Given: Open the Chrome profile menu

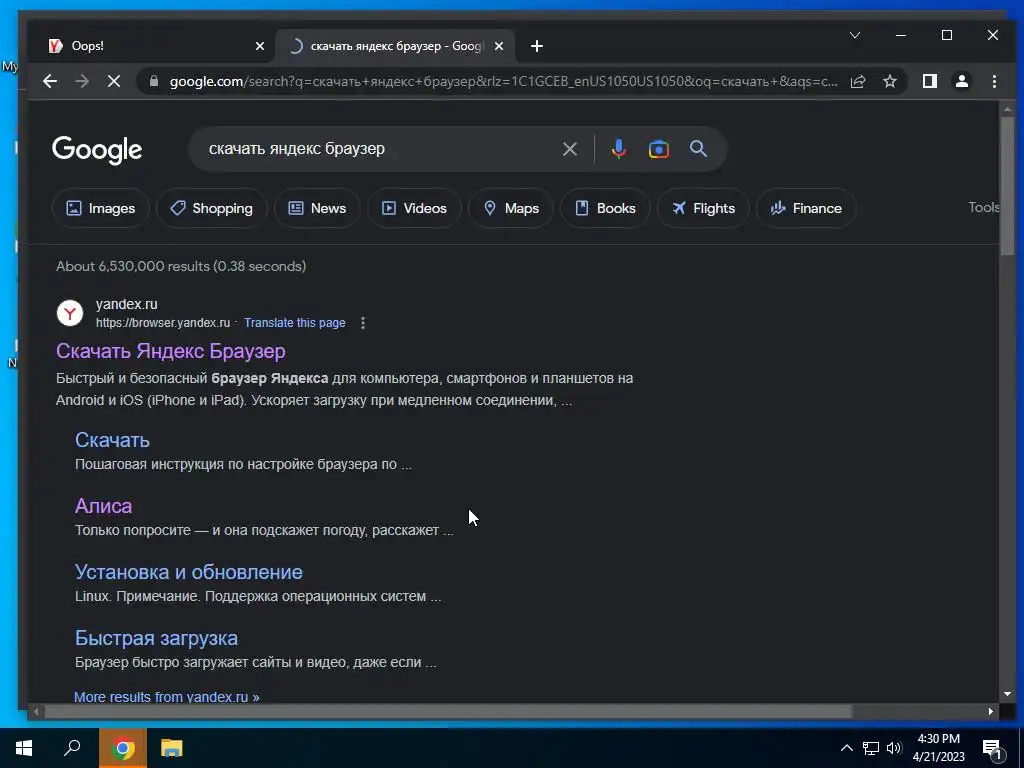Looking at the screenshot, I should pyautogui.click(x=962, y=81).
